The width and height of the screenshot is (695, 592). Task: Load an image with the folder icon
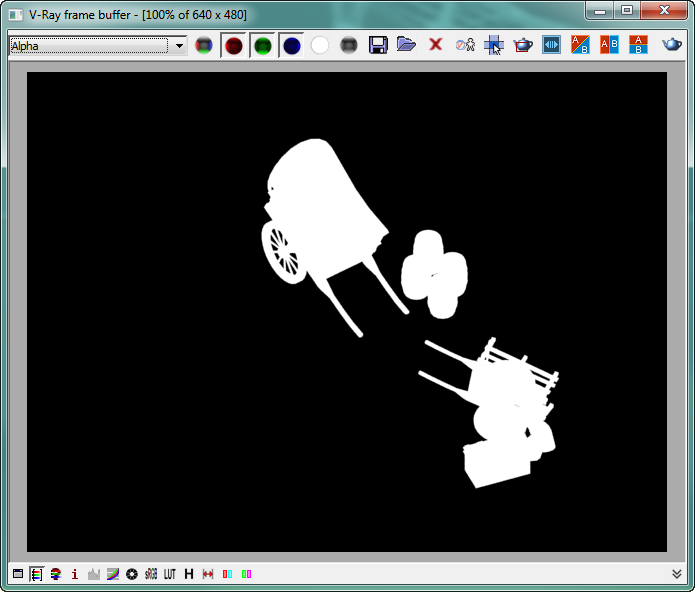click(x=406, y=45)
